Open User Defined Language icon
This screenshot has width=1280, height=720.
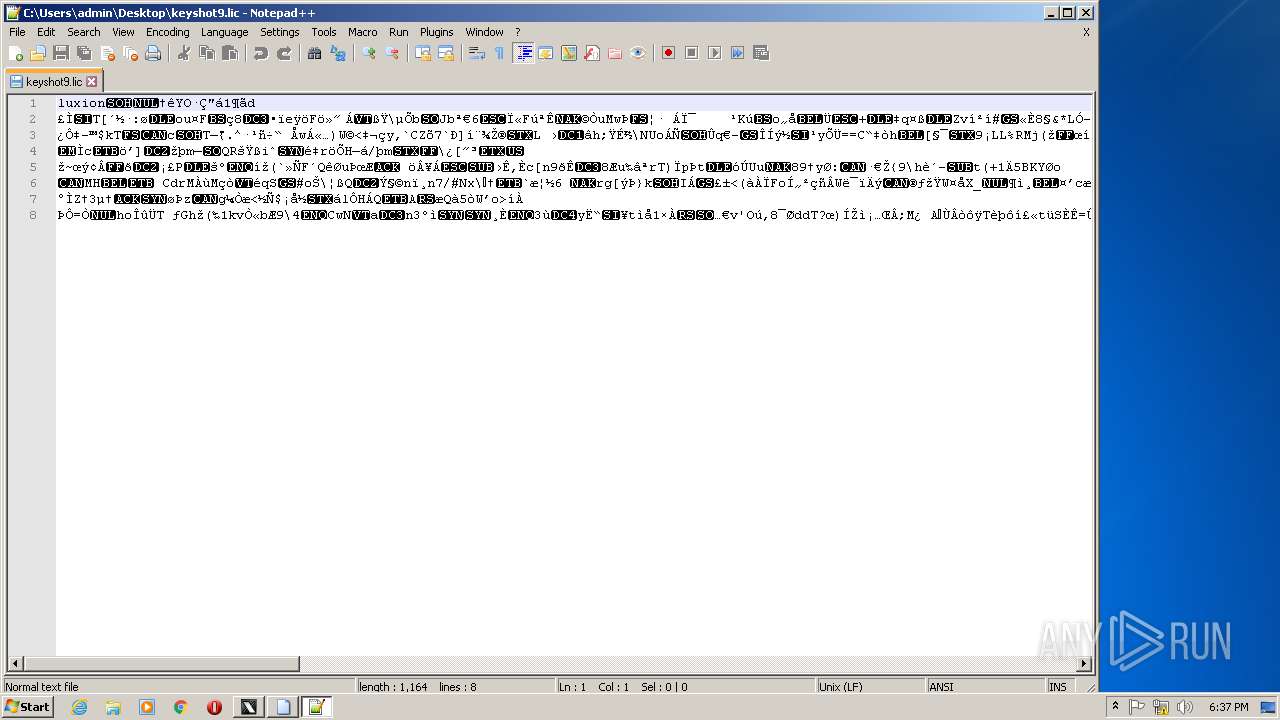pos(546,53)
